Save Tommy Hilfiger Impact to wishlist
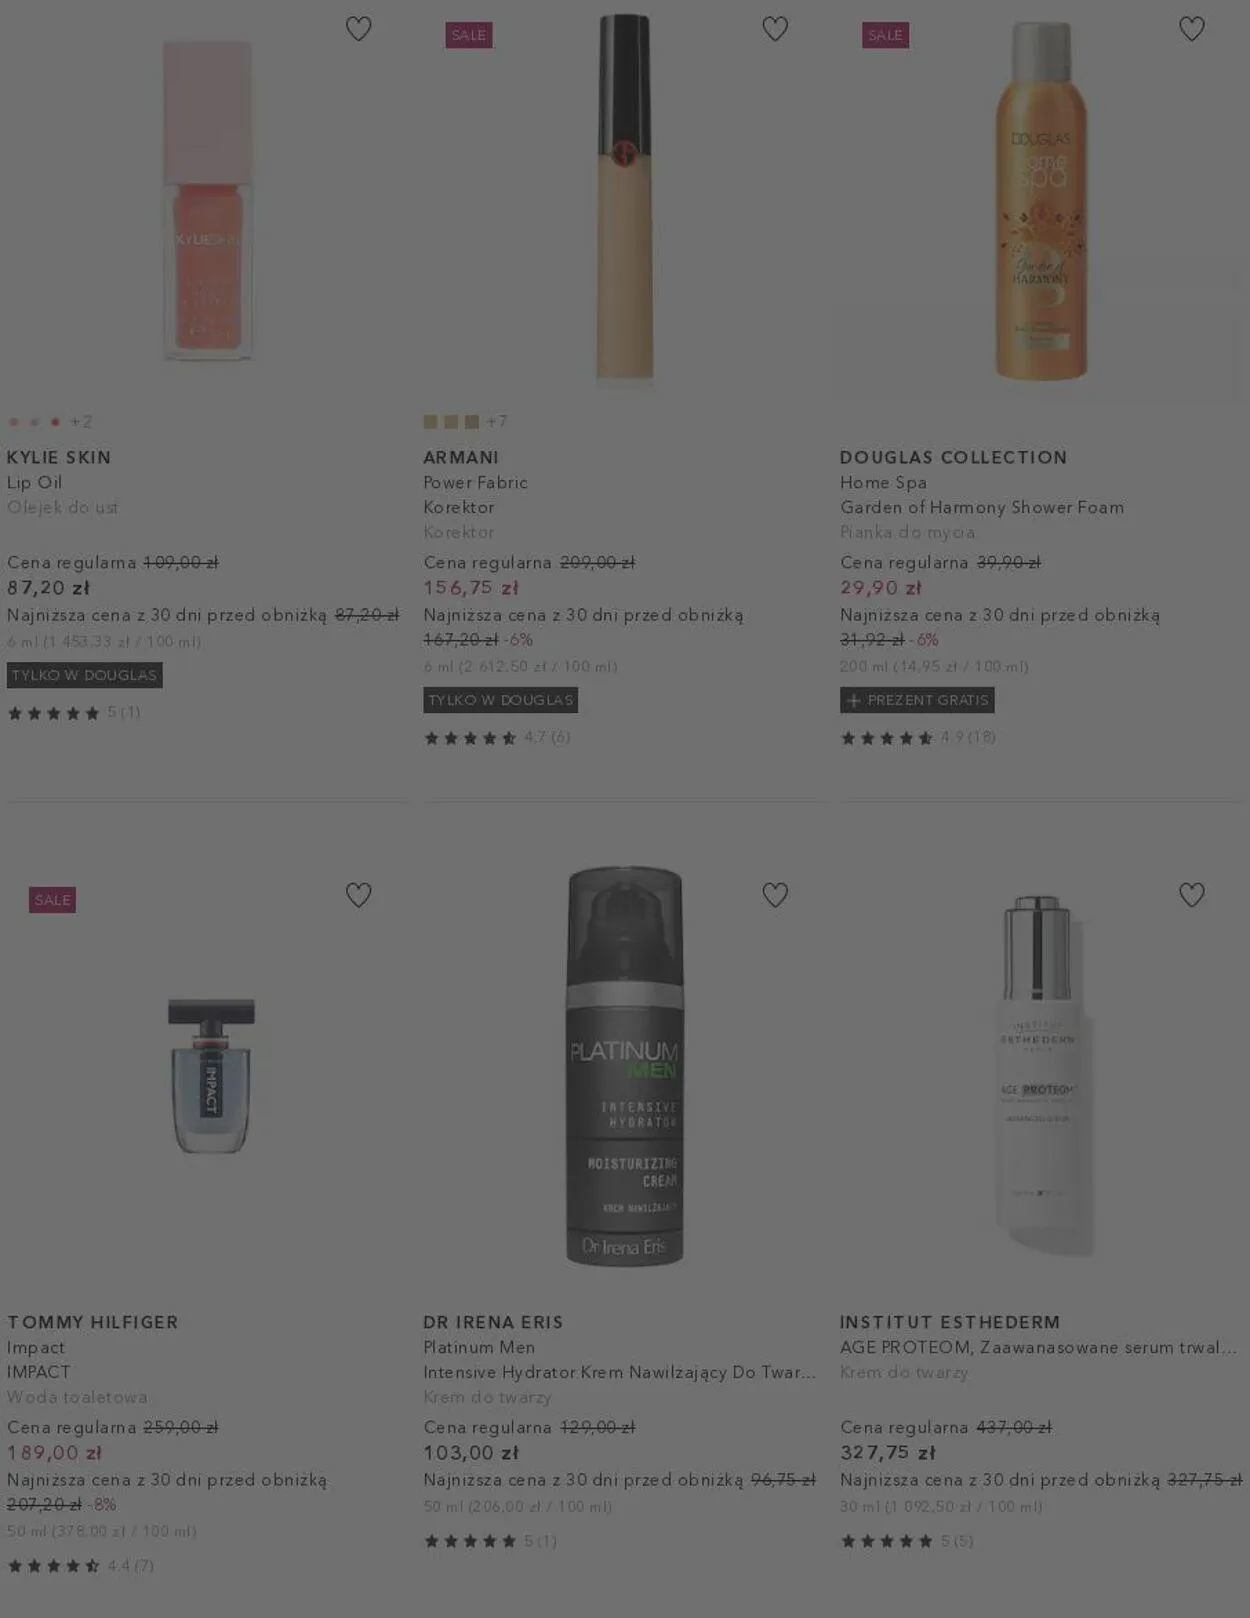Viewport: 1250px width, 1618px height. click(x=358, y=894)
